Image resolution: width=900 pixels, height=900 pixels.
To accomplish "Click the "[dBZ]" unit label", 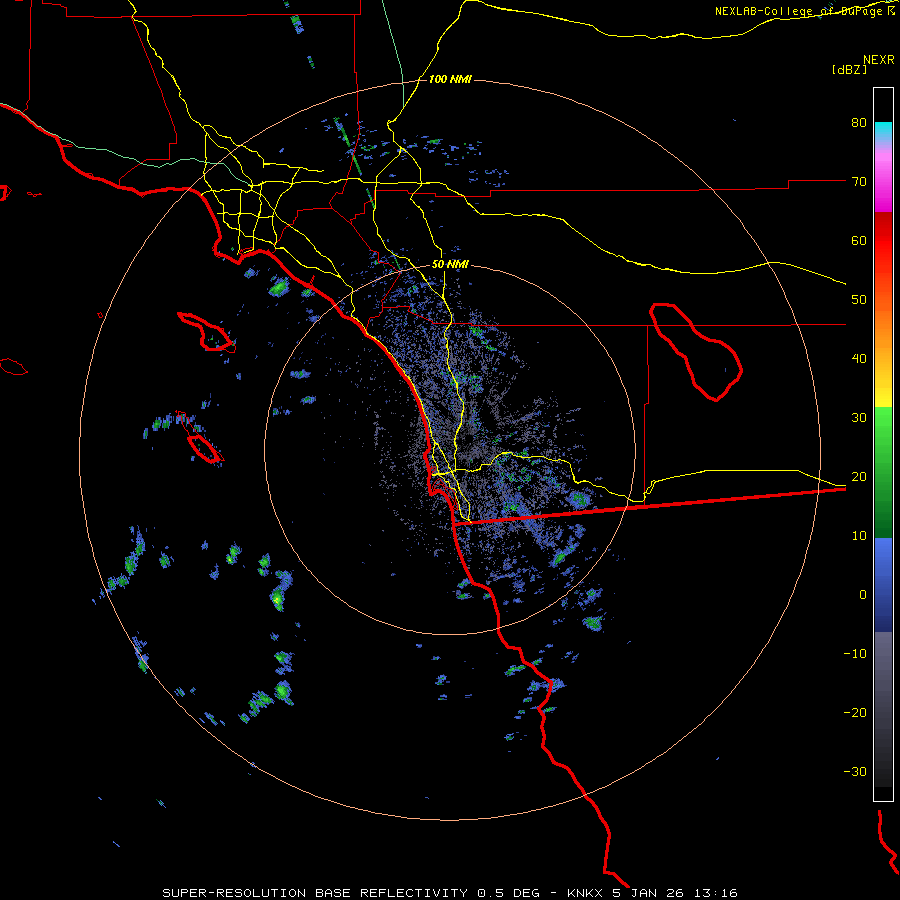I will 849,69.
